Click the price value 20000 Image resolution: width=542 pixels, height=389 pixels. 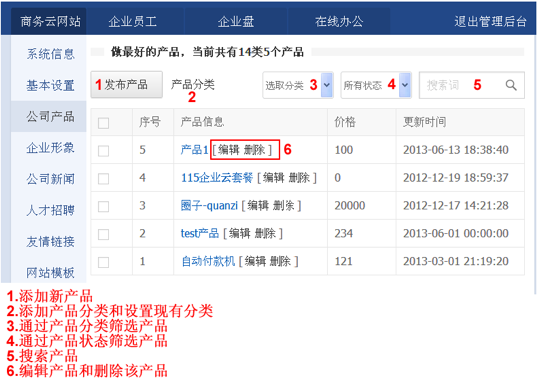coord(349,206)
